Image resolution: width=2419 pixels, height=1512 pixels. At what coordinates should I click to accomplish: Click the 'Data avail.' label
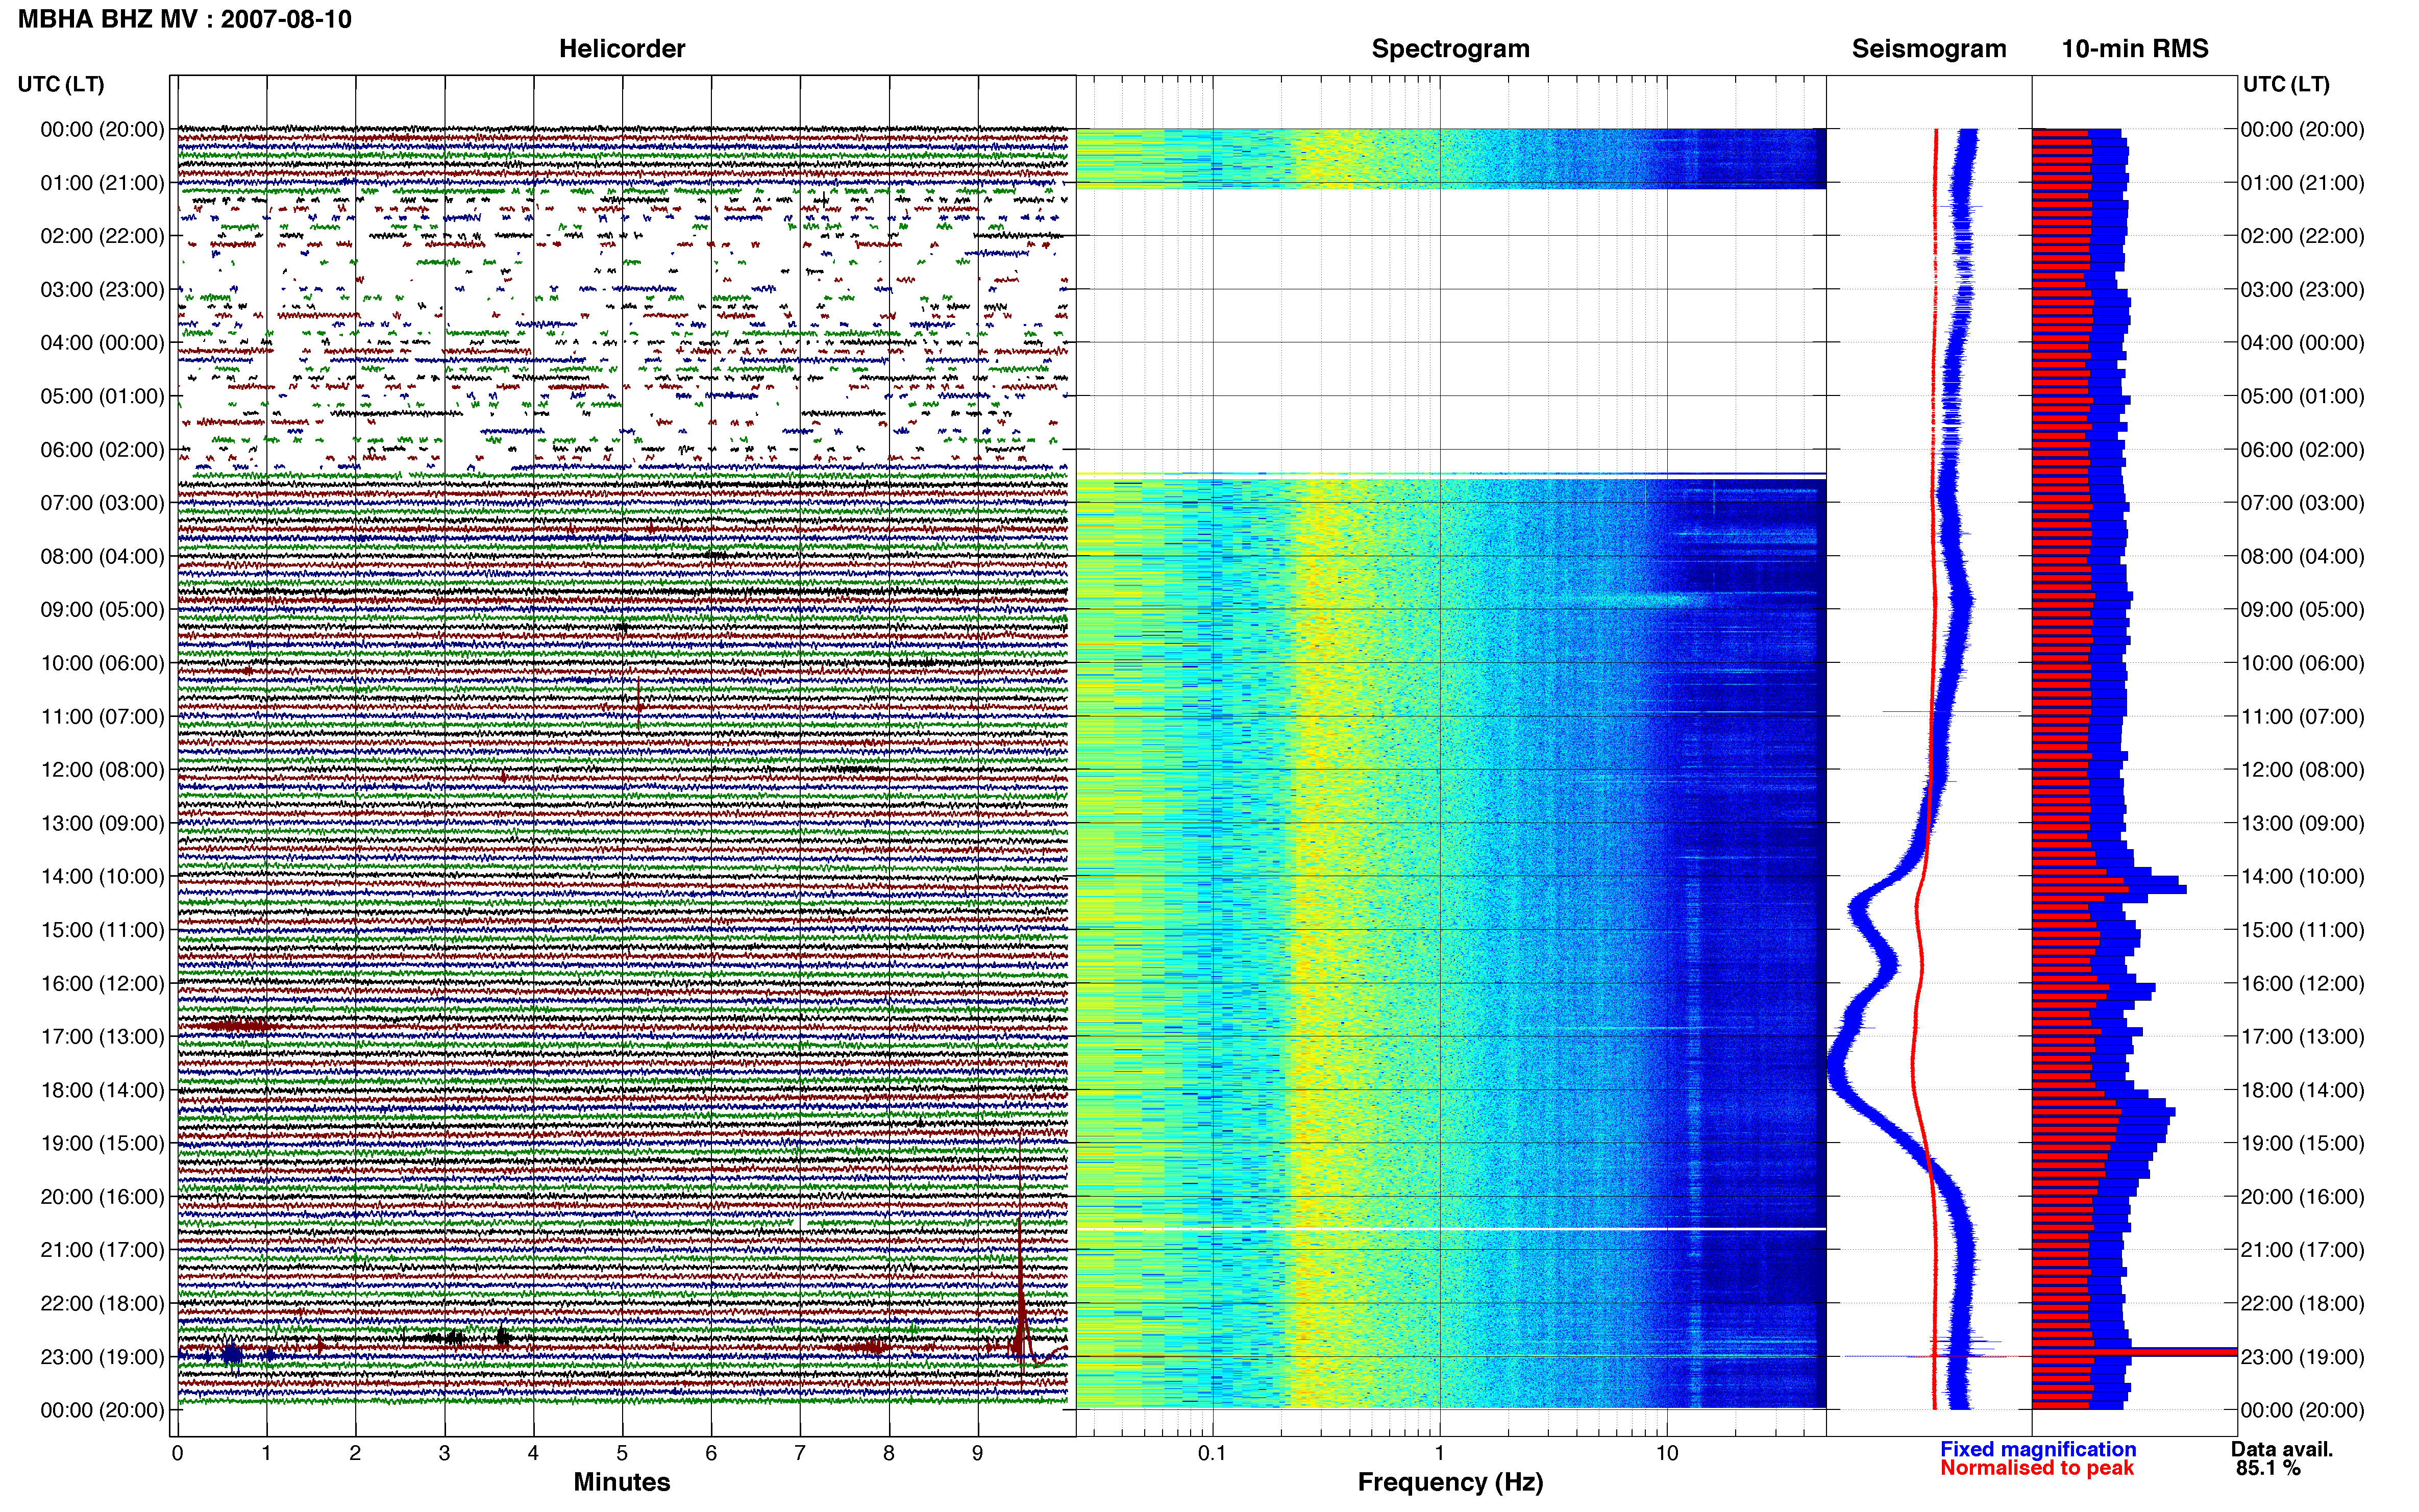point(2282,1449)
